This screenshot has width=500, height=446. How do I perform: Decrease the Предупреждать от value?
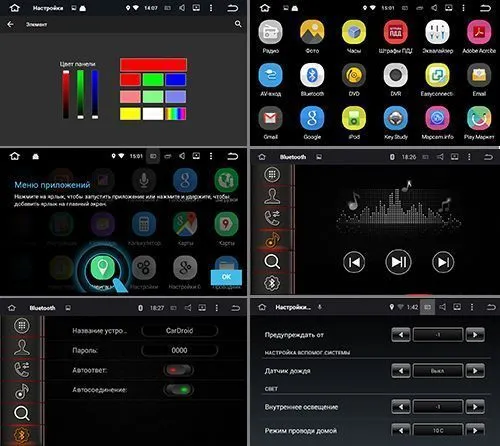pos(401,335)
